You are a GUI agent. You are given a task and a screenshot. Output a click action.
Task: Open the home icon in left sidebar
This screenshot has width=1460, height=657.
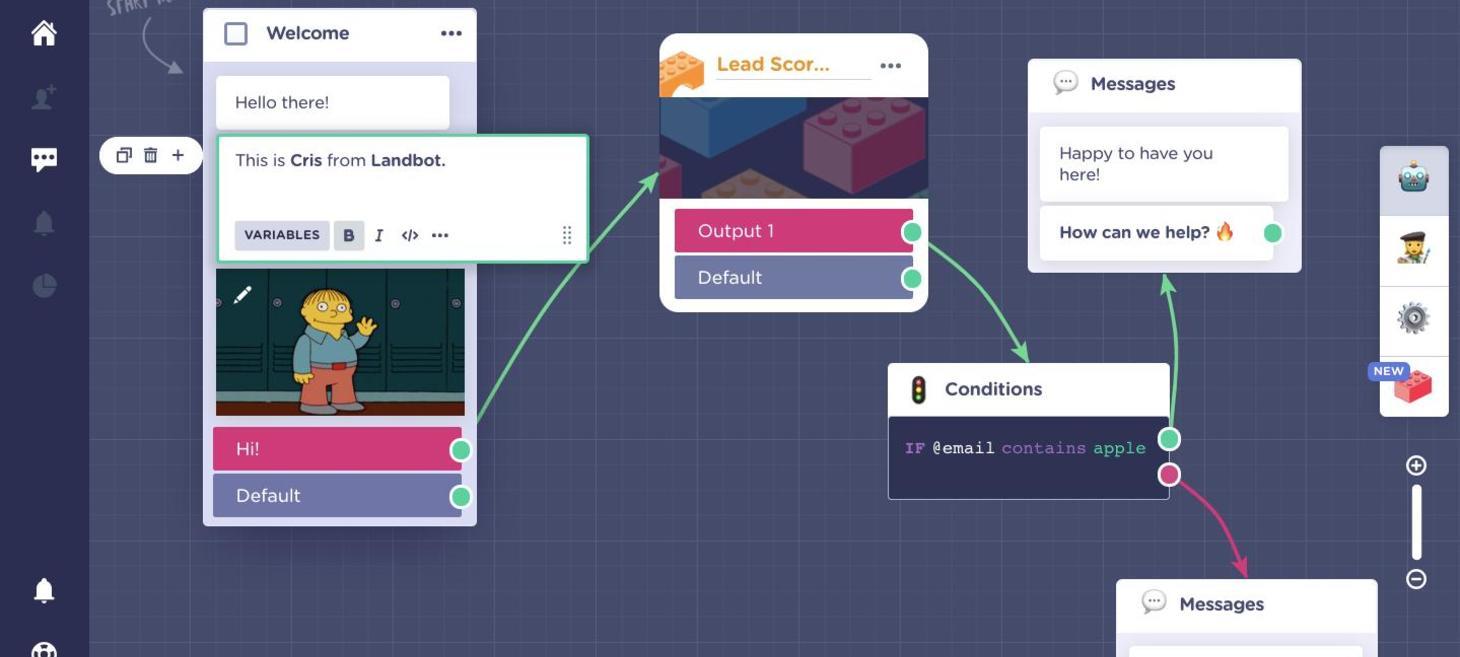(x=44, y=33)
